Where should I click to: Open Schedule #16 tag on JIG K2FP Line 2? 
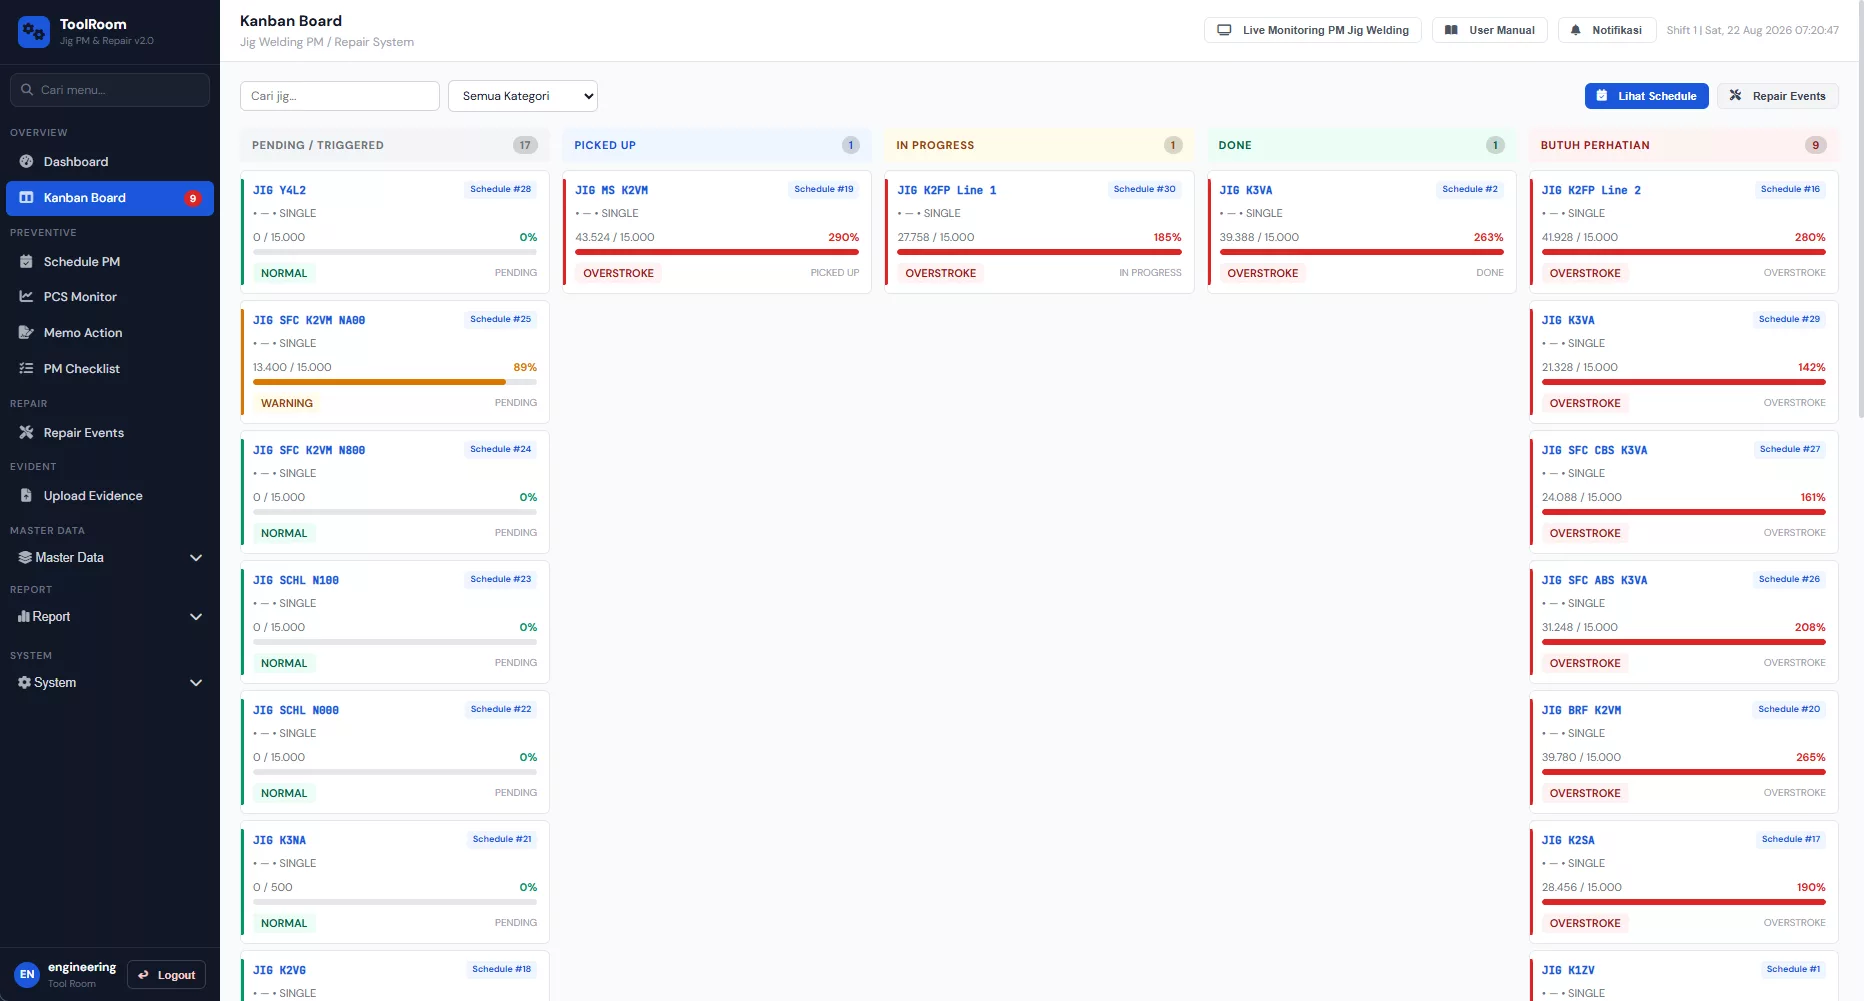coord(1791,189)
